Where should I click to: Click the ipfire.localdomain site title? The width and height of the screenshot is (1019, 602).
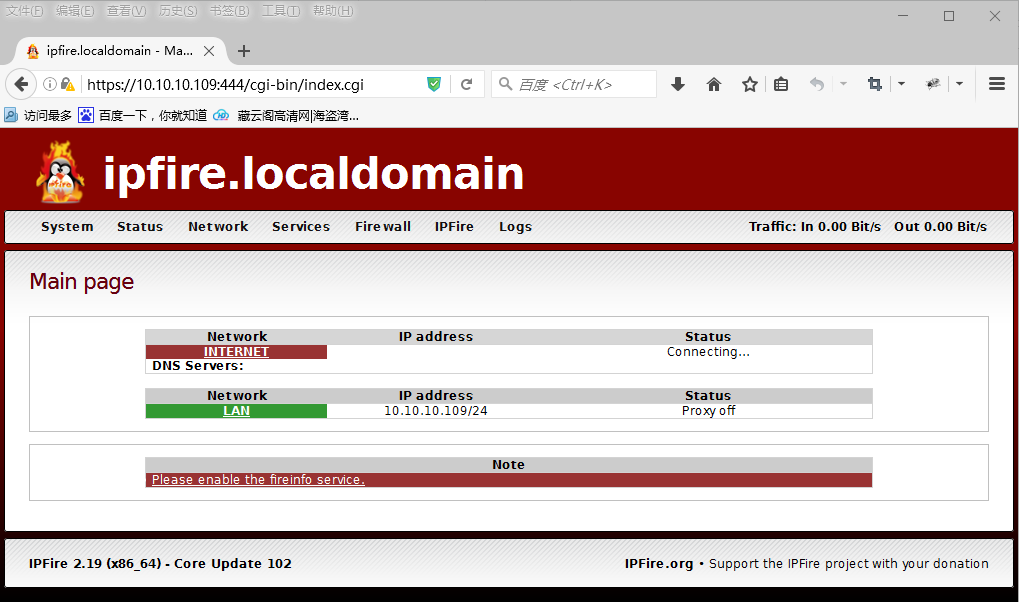(x=313, y=173)
